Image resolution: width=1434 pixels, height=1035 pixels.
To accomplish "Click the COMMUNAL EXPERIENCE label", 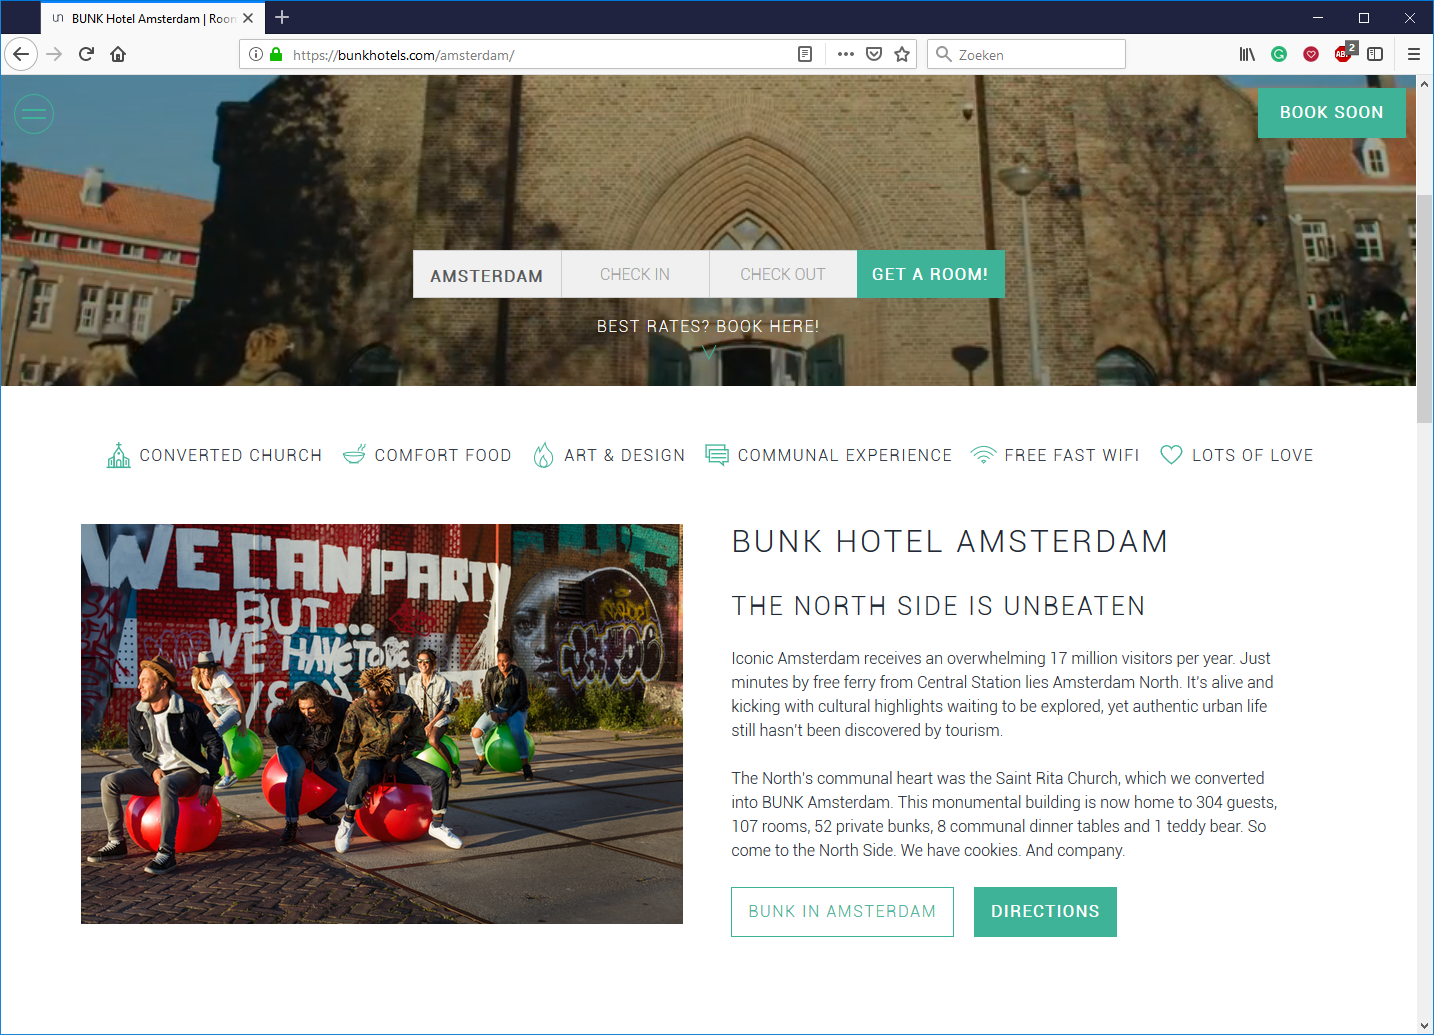I will click(x=845, y=455).
